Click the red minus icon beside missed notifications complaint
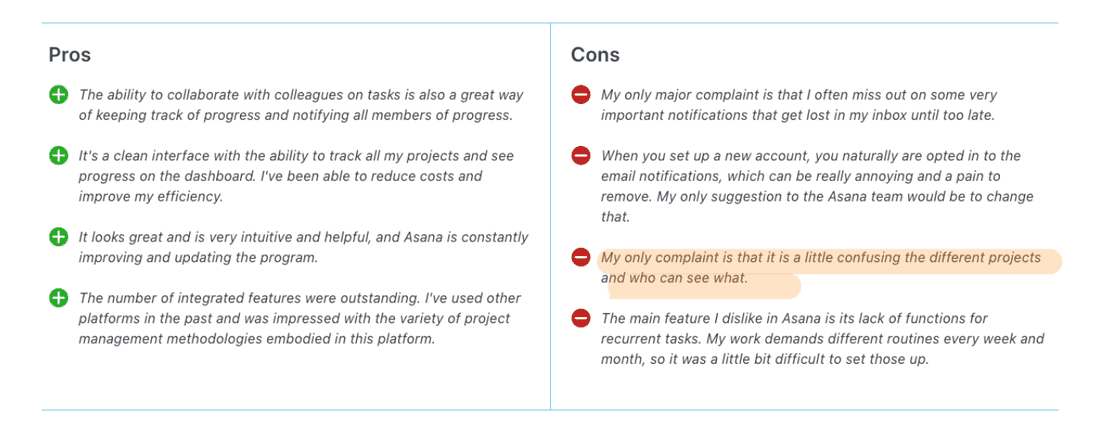The height and width of the screenshot is (424, 1100). (580, 95)
